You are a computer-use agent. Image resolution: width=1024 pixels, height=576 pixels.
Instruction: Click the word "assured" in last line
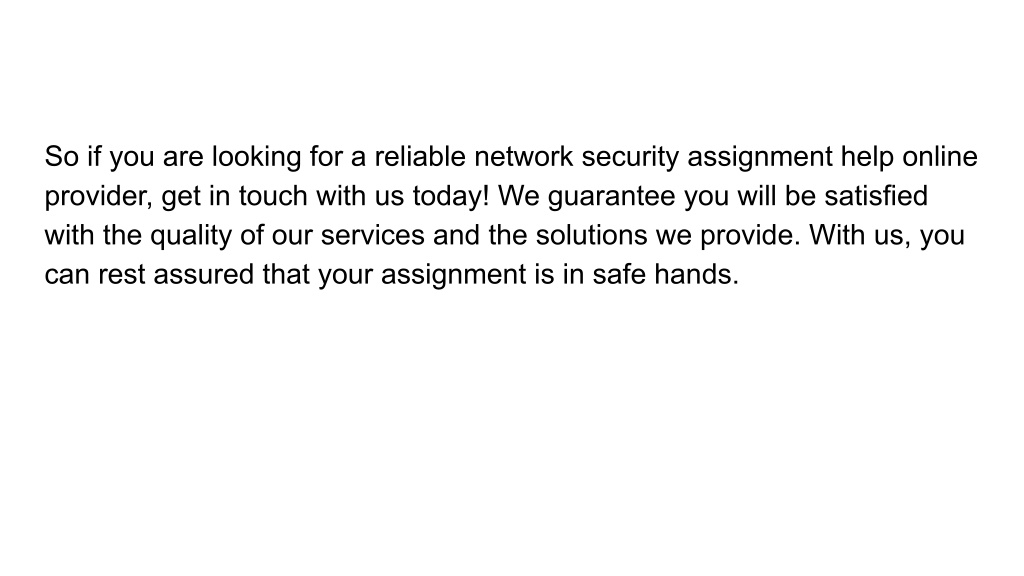tap(204, 274)
